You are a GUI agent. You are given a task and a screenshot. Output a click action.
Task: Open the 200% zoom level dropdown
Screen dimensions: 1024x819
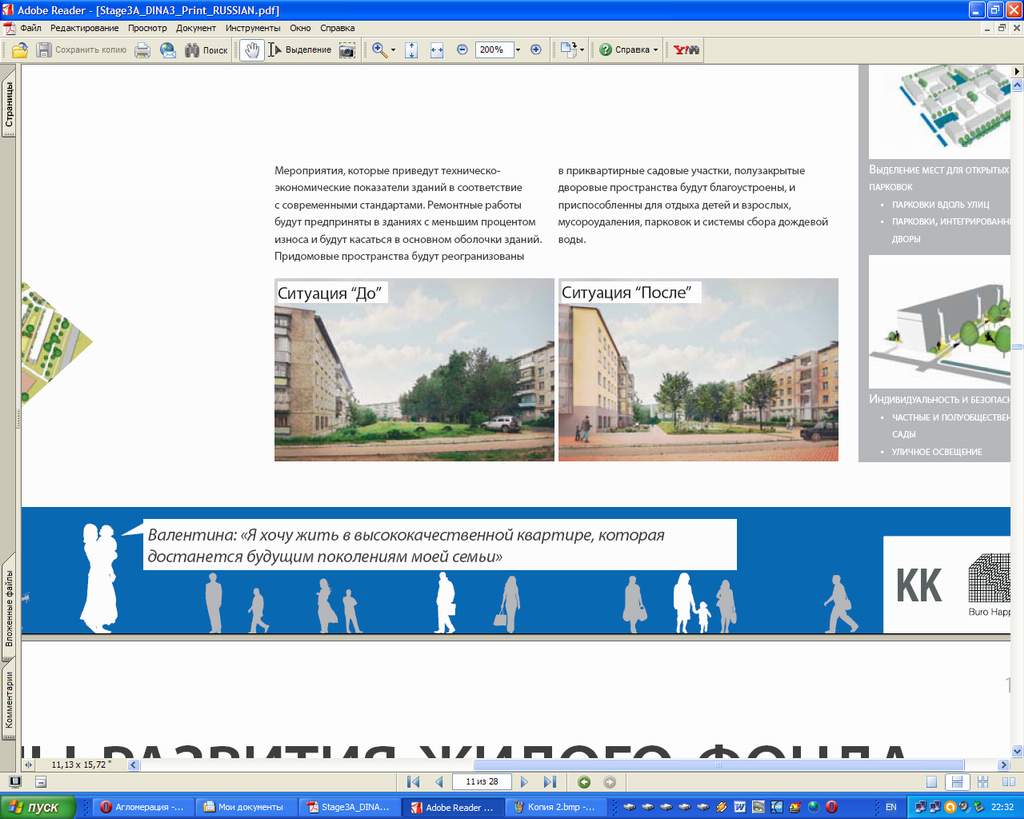coord(518,50)
